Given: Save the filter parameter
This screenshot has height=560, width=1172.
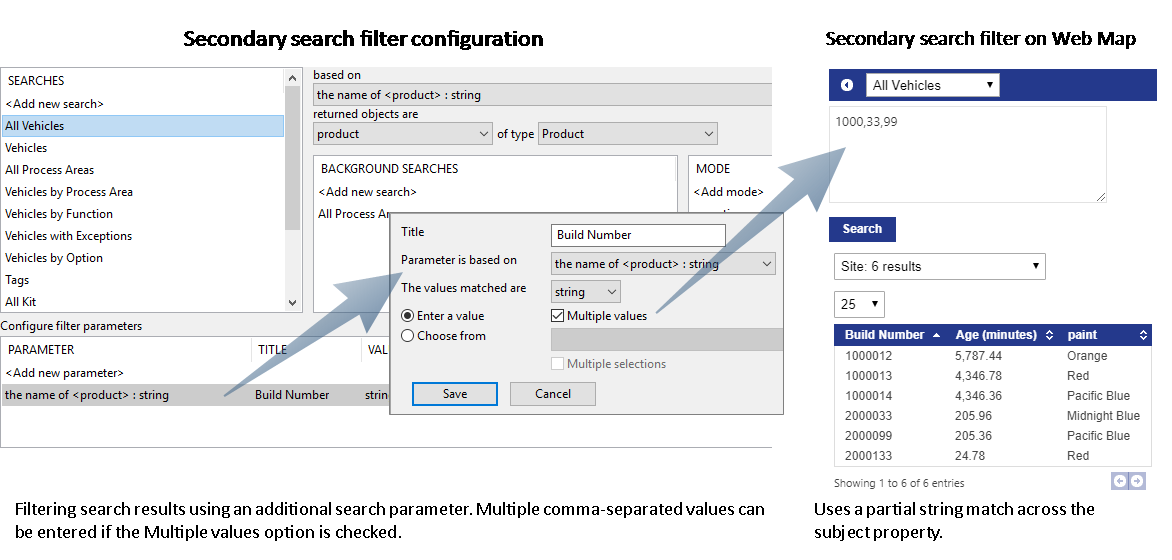Looking at the screenshot, I should [x=454, y=394].
